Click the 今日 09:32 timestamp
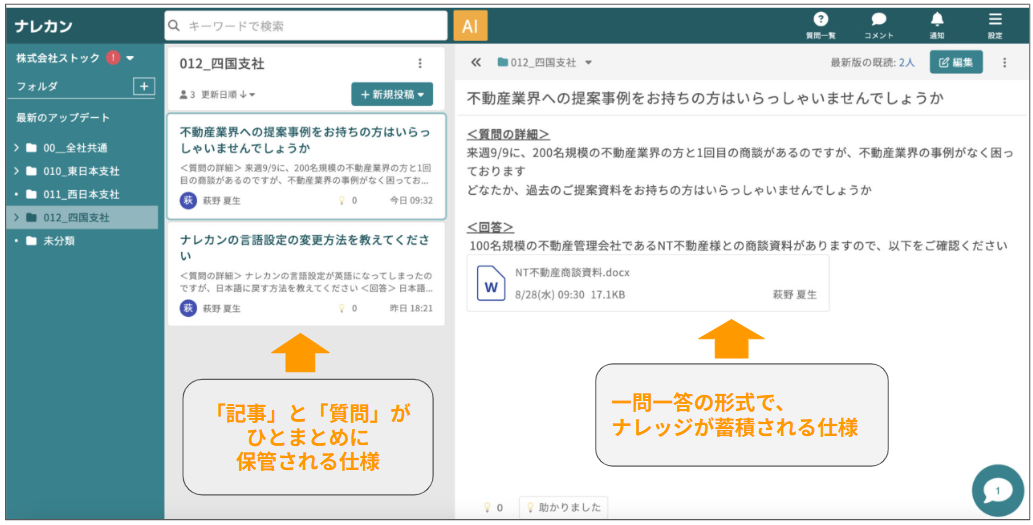Viewport: 1033px width, 525px height. (411, 200)
